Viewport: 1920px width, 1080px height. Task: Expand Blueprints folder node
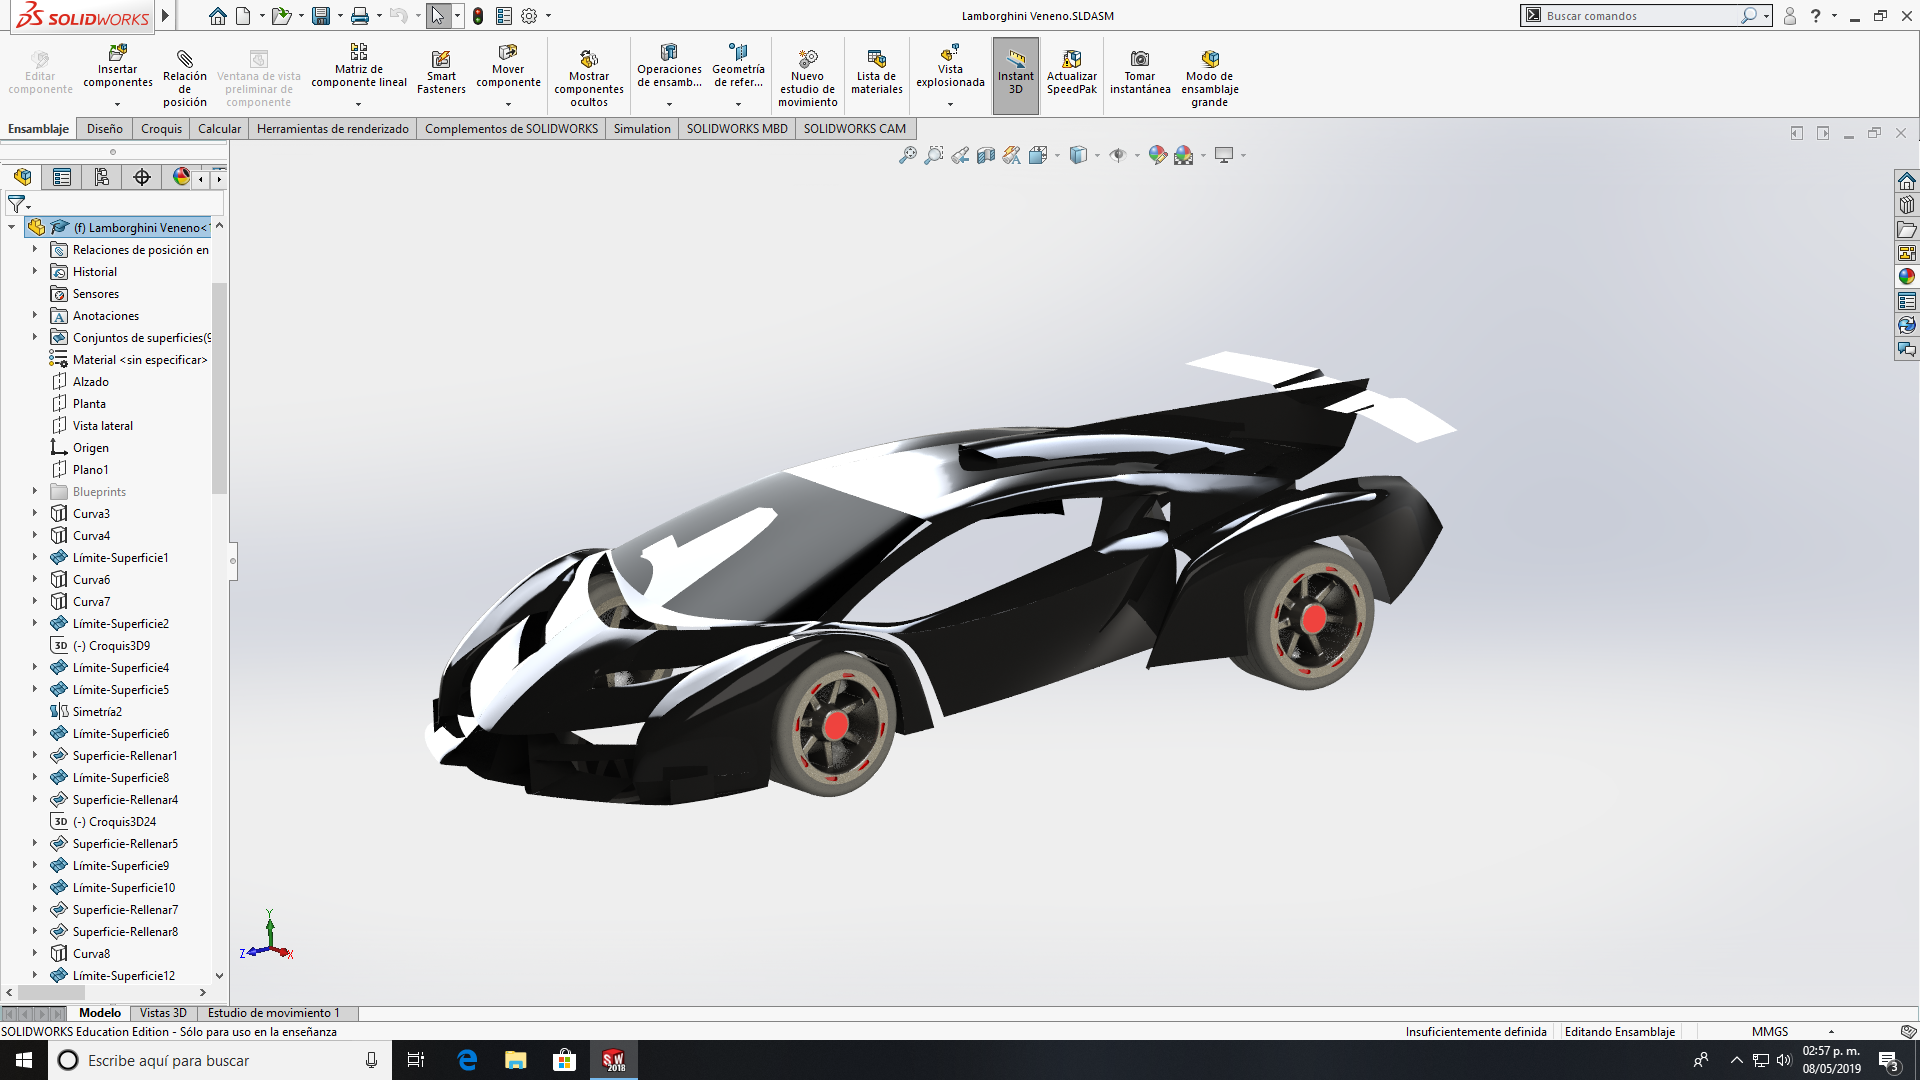coord(34,492)
